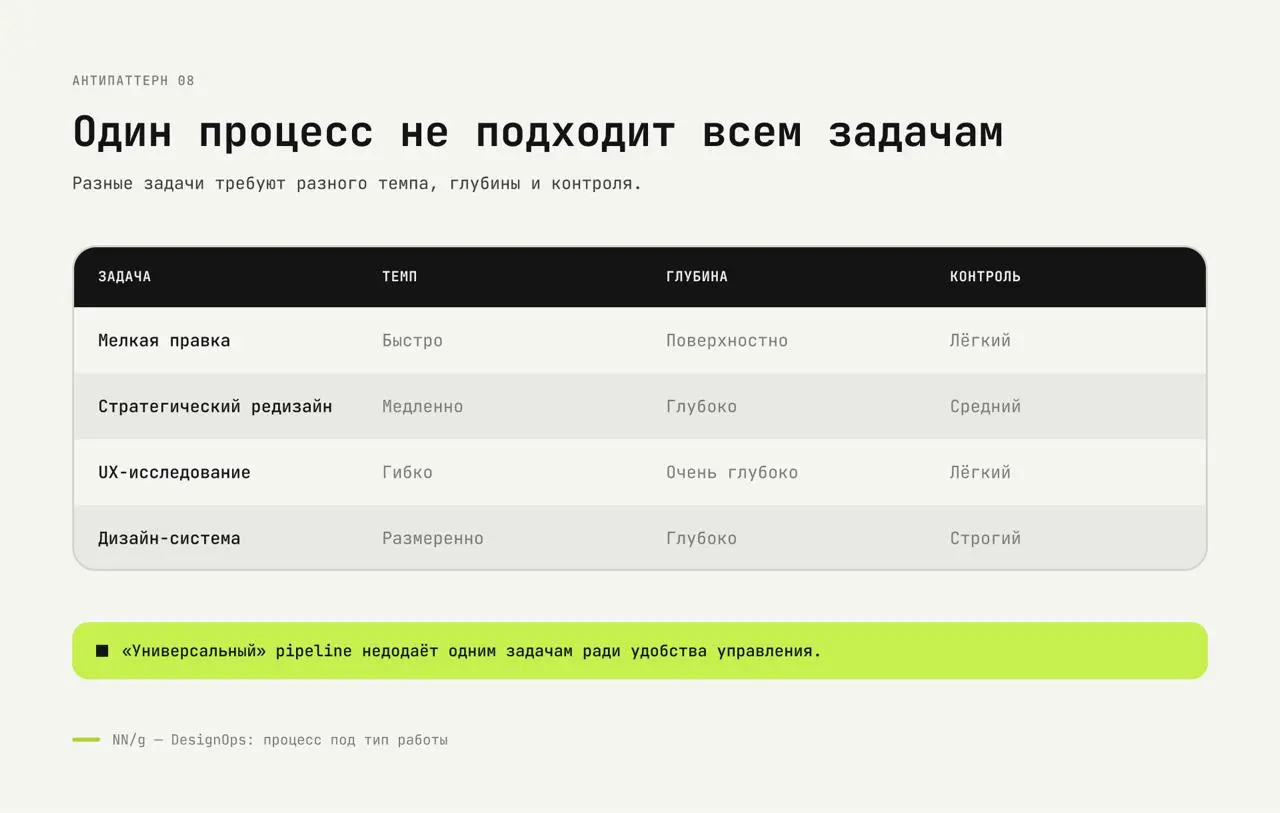Select the «UX-исследование» row title
The image size is (1280, 813).
pyautogui.click(x=174, y=473)
